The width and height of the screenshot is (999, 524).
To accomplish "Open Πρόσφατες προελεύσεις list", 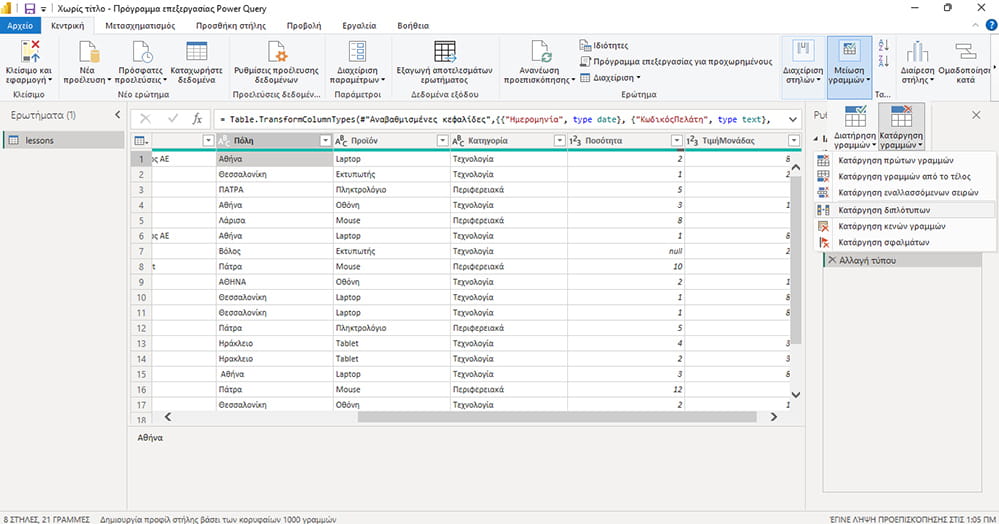I will pos(141,62).
